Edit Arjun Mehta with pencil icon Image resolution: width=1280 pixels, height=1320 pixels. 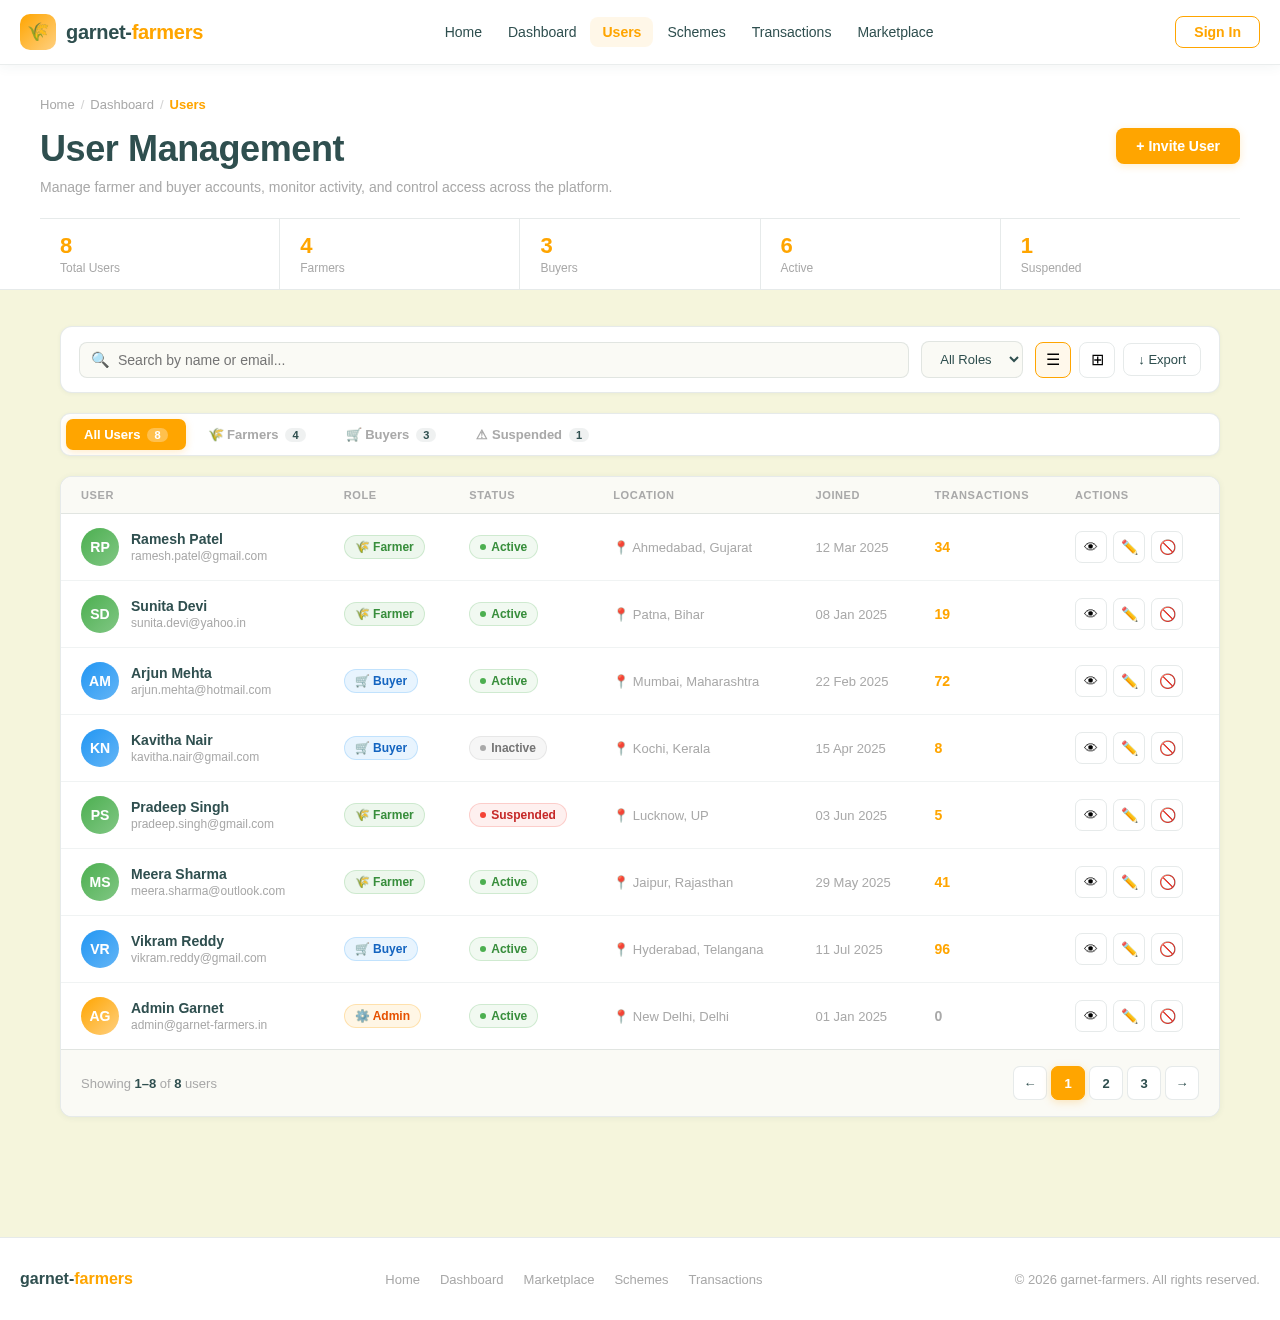tap(1129, 681)
